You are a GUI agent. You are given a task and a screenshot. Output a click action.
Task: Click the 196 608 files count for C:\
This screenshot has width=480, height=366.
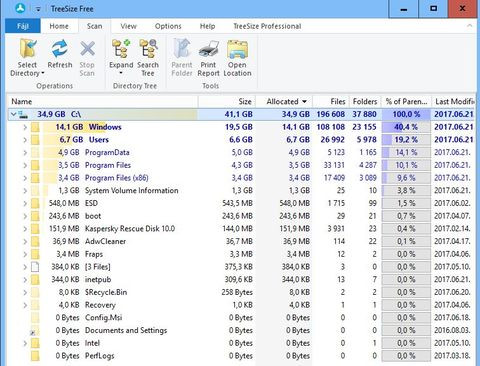[331, 114]
